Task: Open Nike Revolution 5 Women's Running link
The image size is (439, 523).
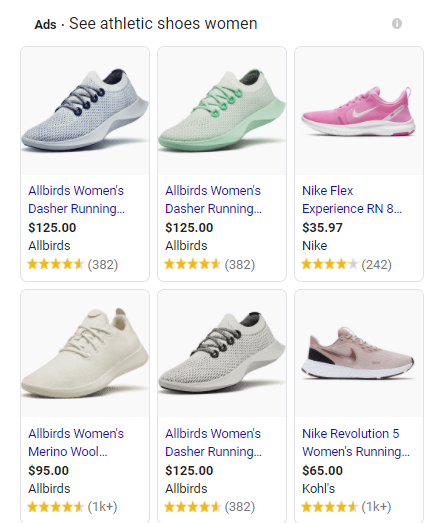Action: tap(356, 442)
